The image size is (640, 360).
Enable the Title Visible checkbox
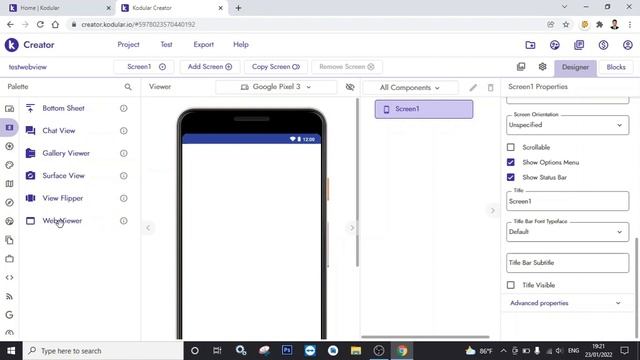click(511, 285)
